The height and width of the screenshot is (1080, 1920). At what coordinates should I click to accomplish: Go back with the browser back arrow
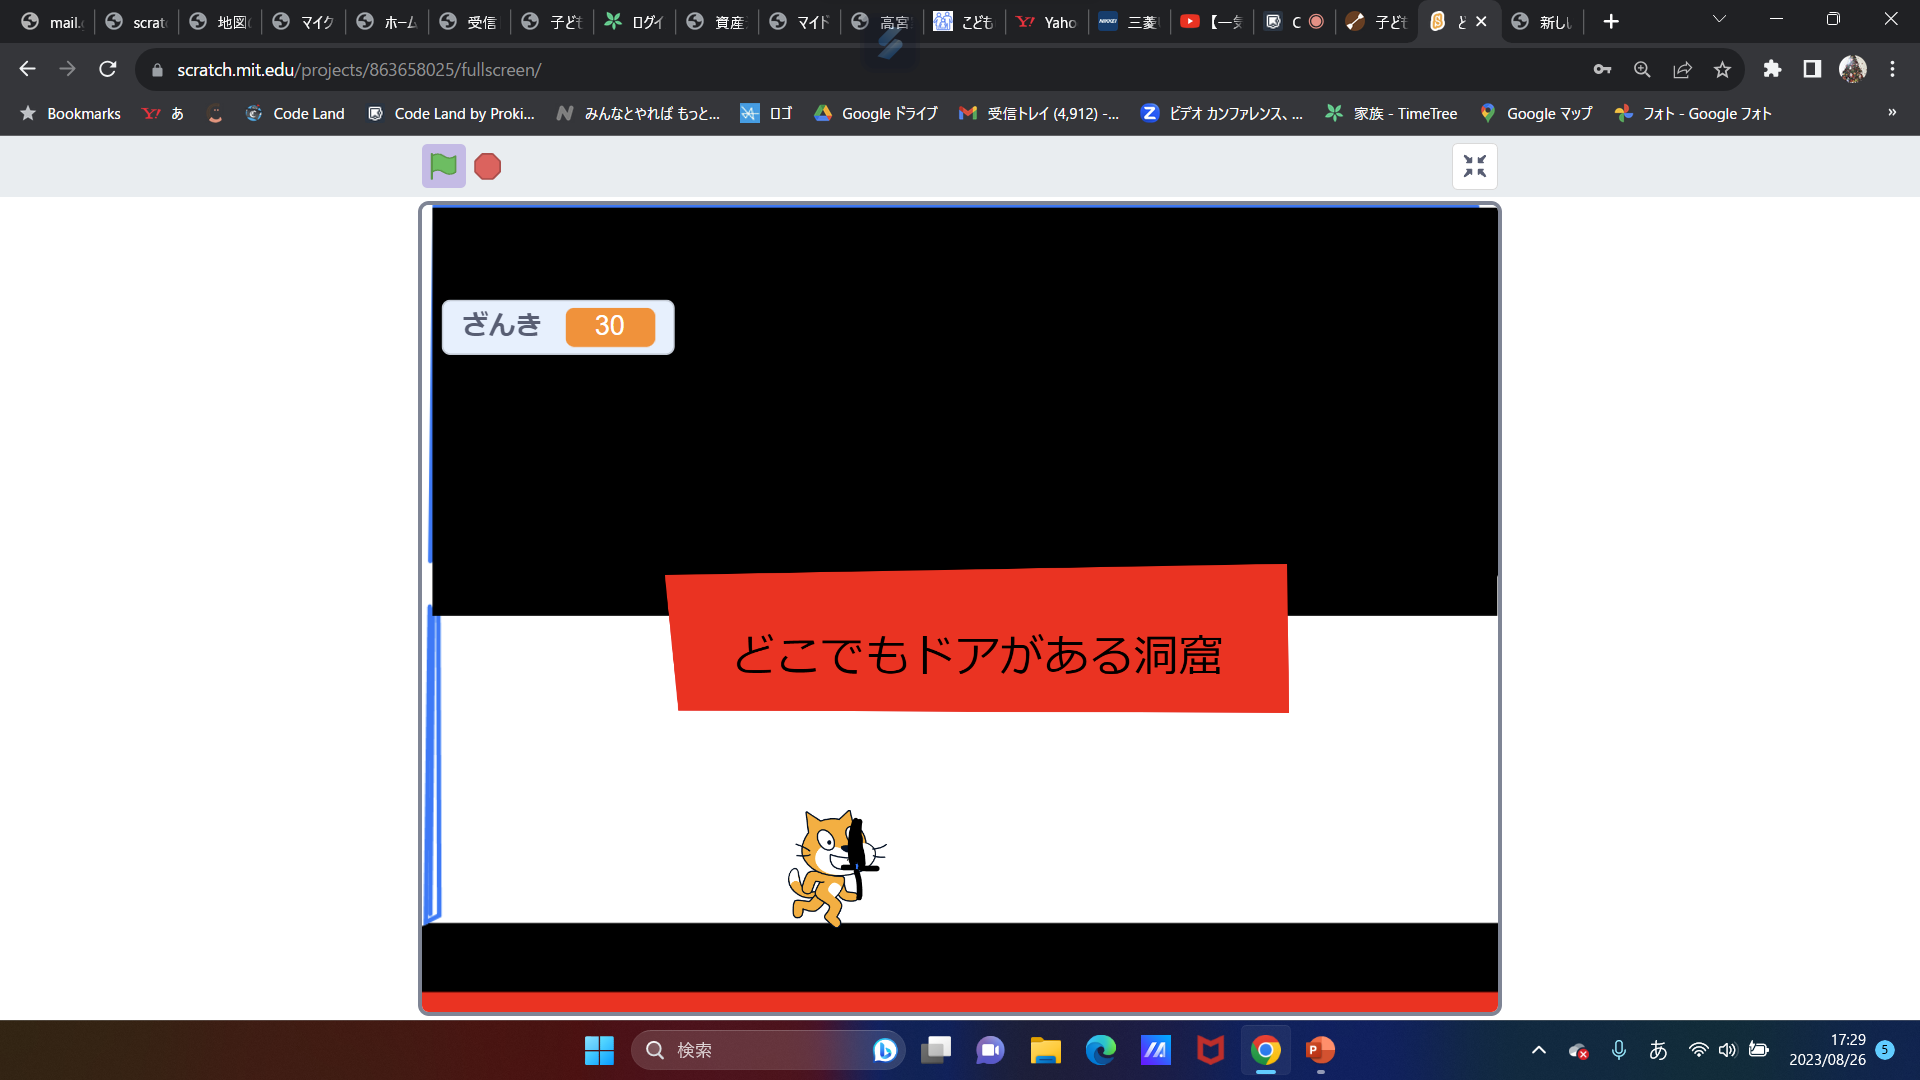pyautogui.click(x=27, y=69)
